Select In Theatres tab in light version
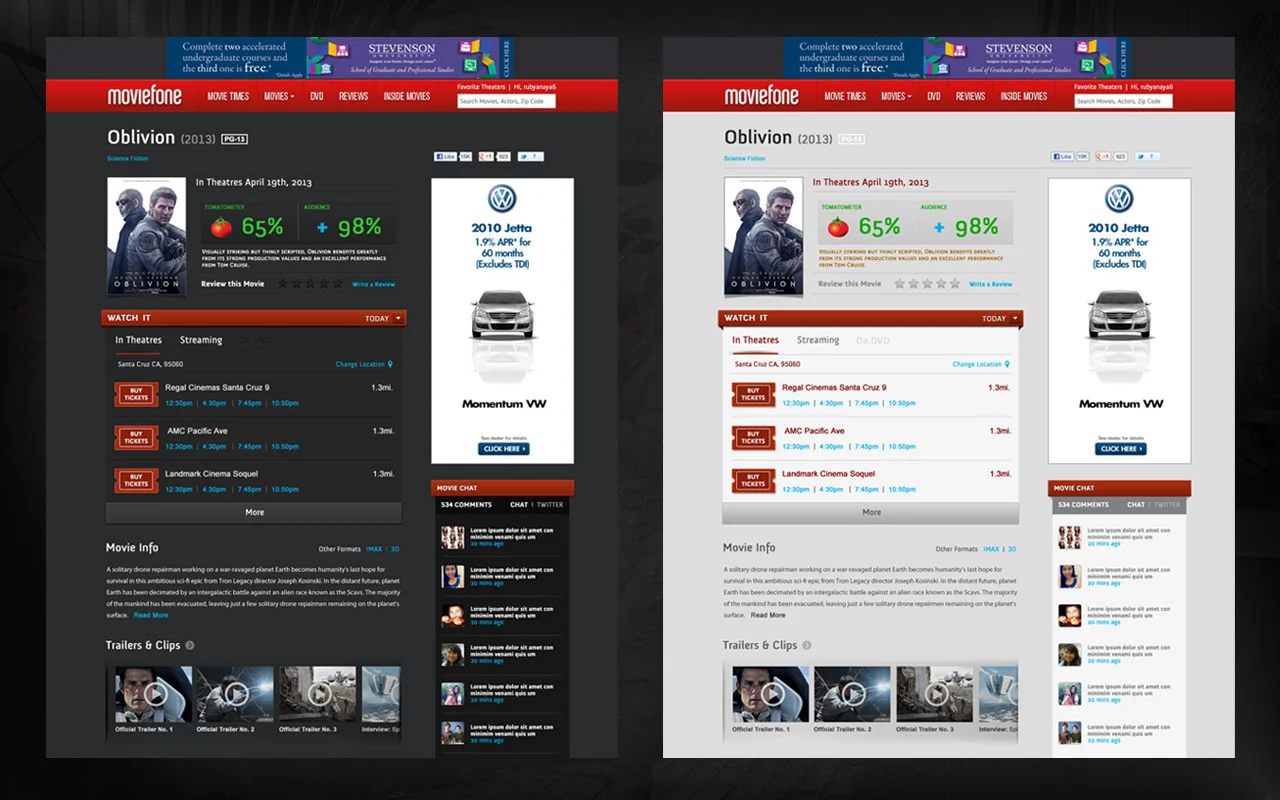Image resolution: width=1280 pixels, height=800 pixels. click(x=755, y=341)
